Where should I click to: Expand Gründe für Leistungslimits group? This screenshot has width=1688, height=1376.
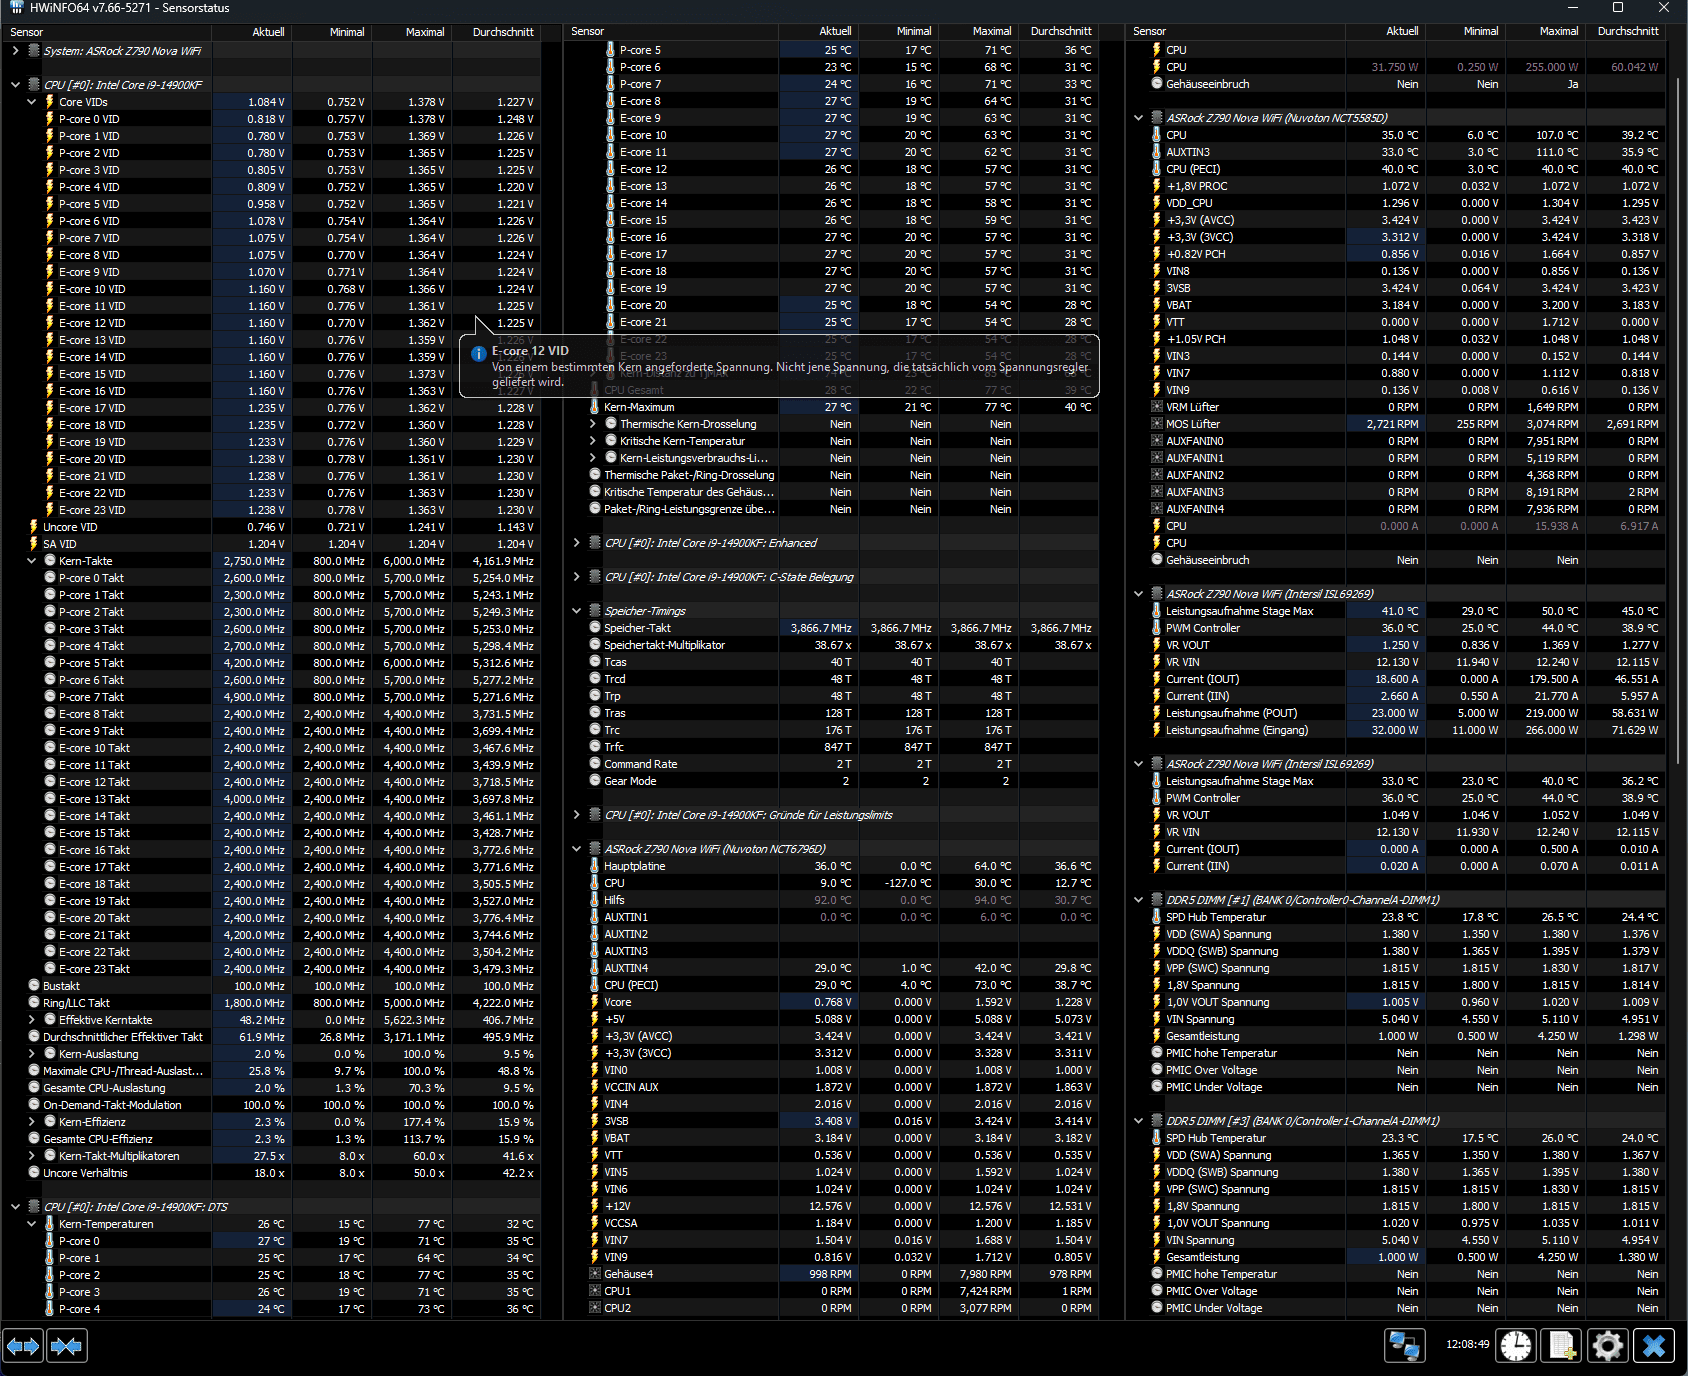pos(577,815)
